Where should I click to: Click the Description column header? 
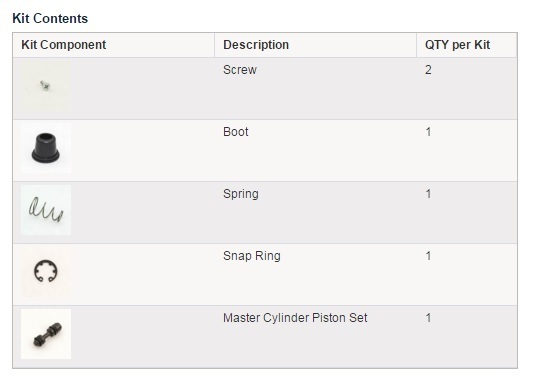tap(256, 45)
